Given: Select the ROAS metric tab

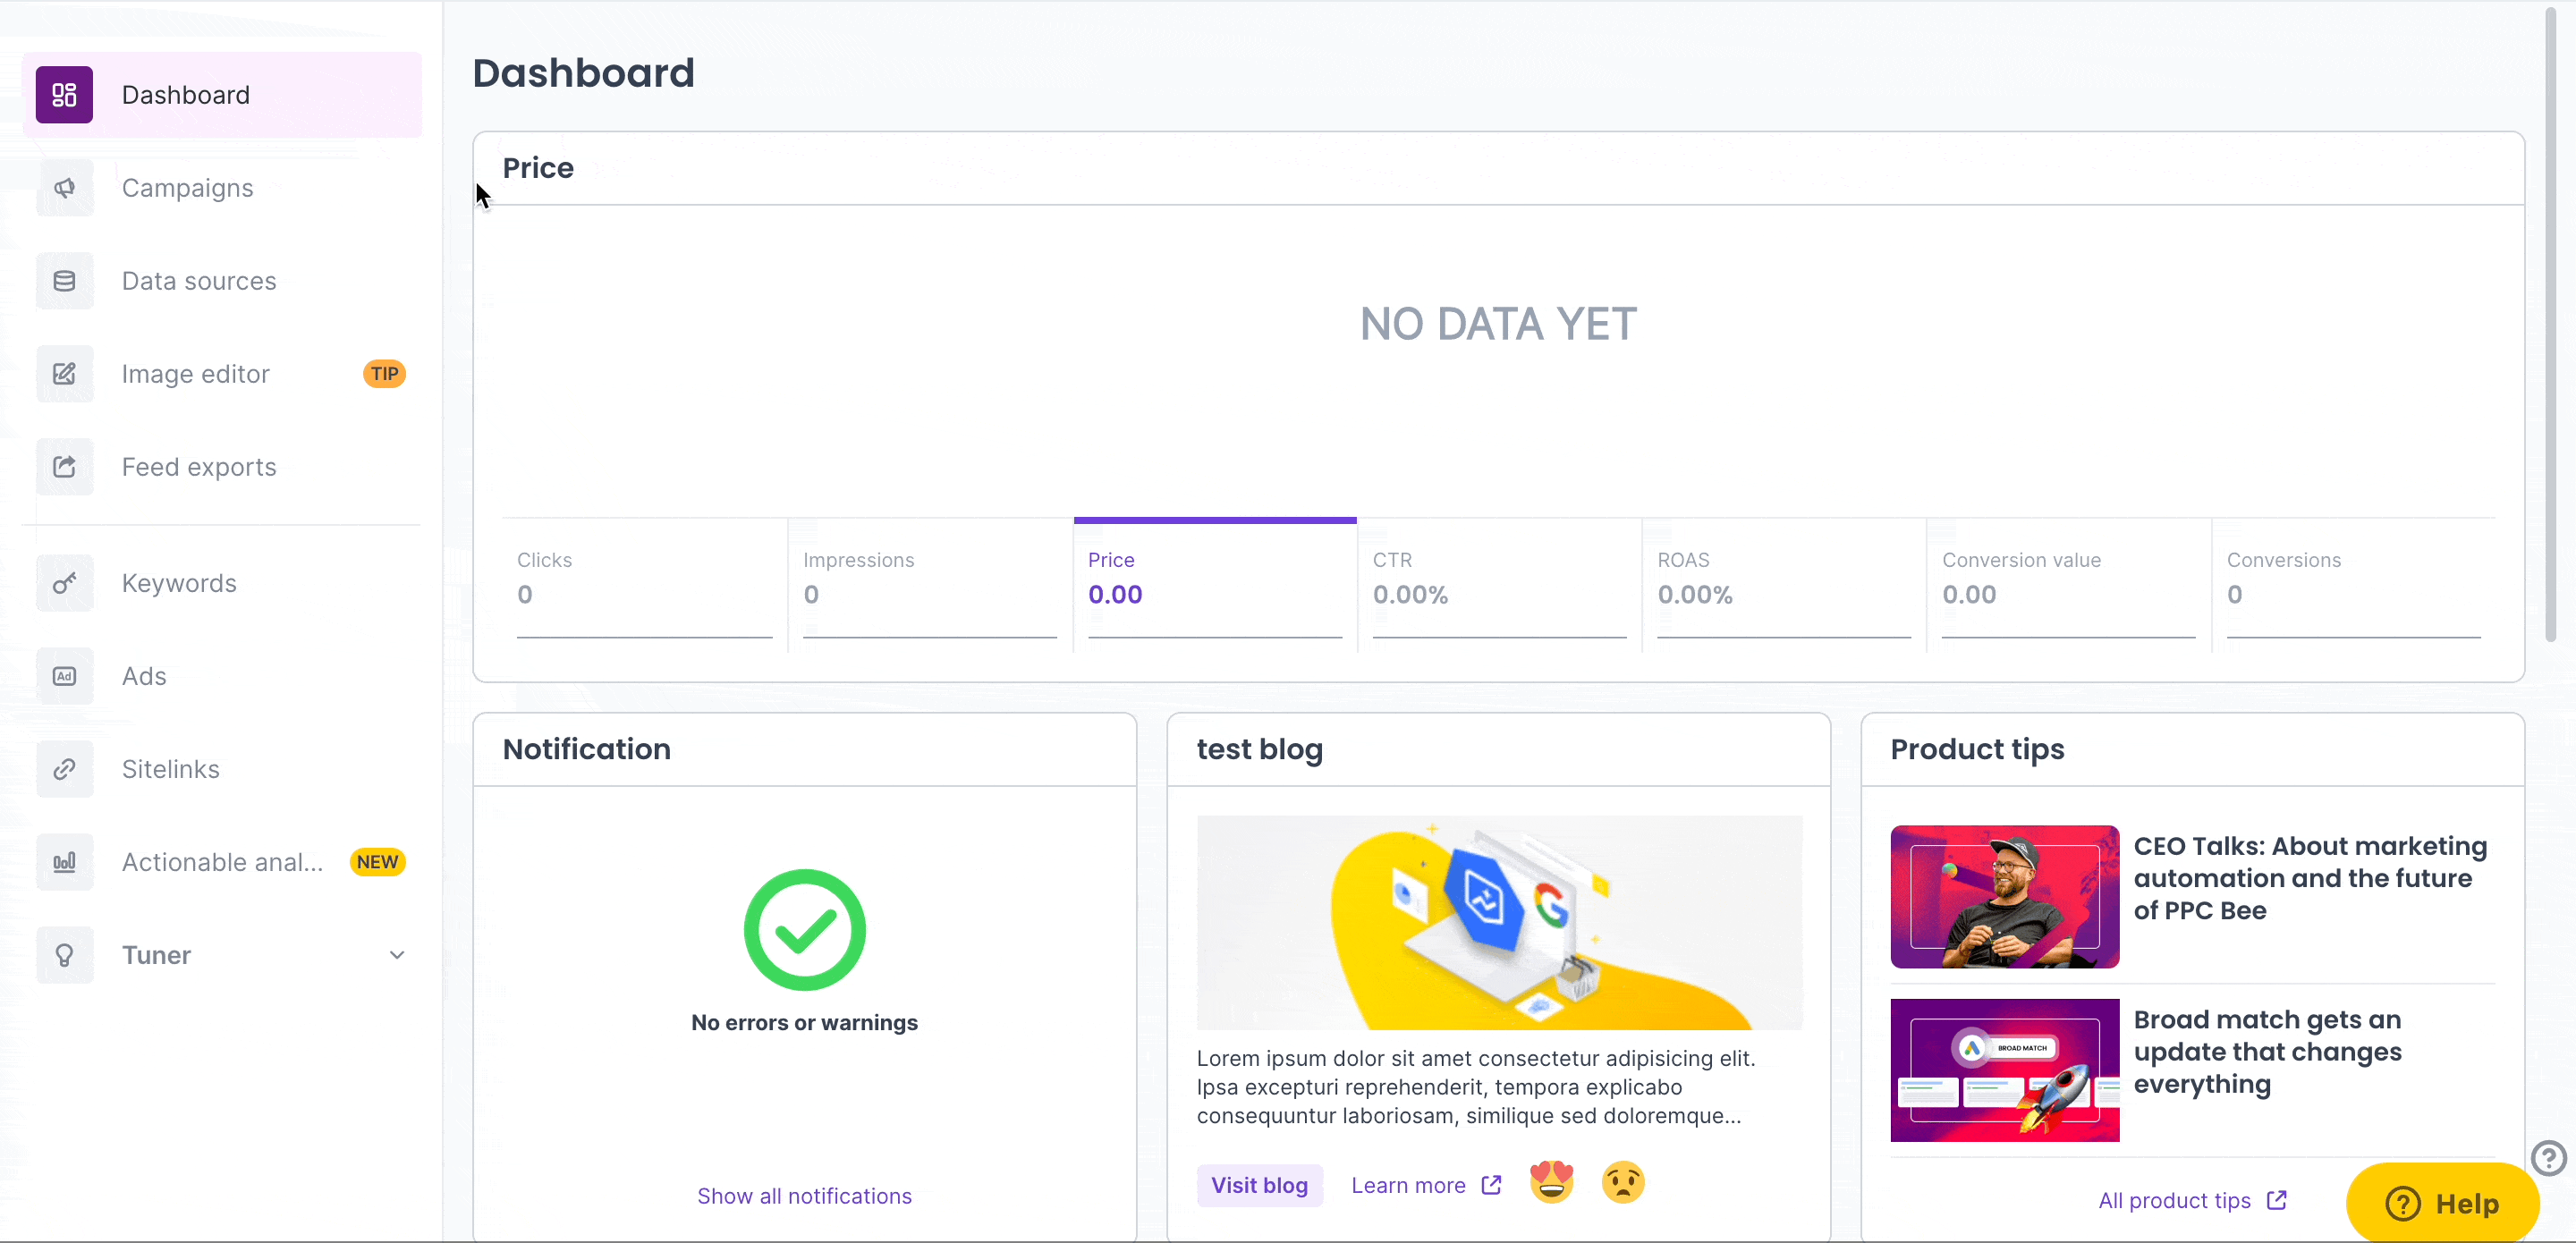Looking at the screenshot, I should (x=1783, y=580).
